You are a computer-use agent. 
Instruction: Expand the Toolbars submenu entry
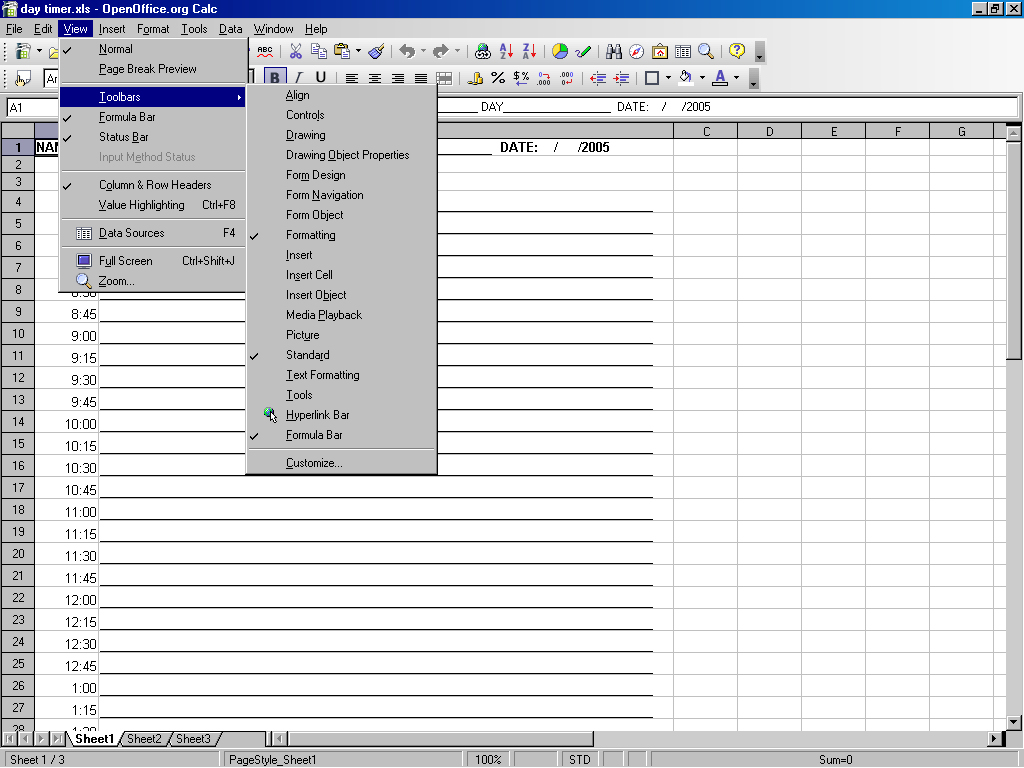(x=152, y=97)
